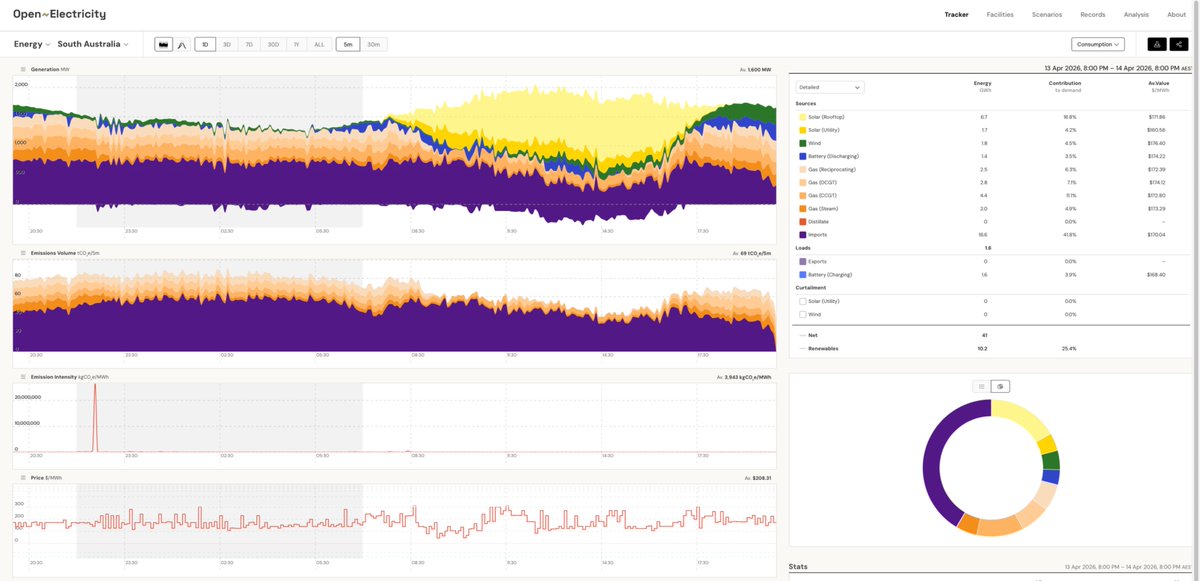Select the stacked area chart icon
This screenshot has width=1200, height=581.
tap(163, 44)
